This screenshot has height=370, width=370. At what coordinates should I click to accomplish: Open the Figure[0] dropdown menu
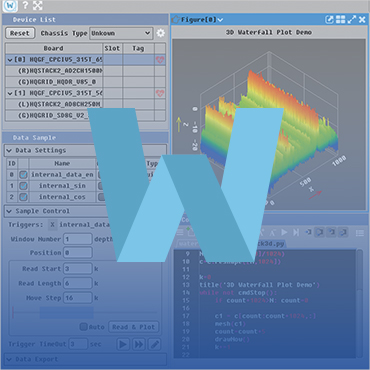(220, 20)
